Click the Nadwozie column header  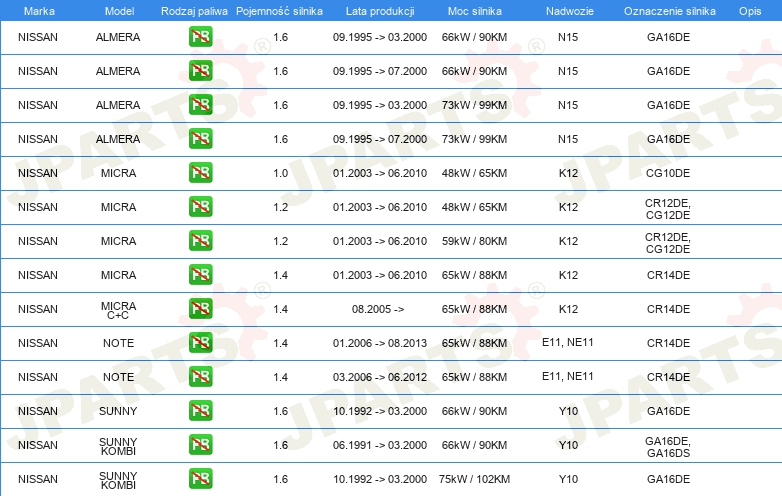[x=568, y=10]
